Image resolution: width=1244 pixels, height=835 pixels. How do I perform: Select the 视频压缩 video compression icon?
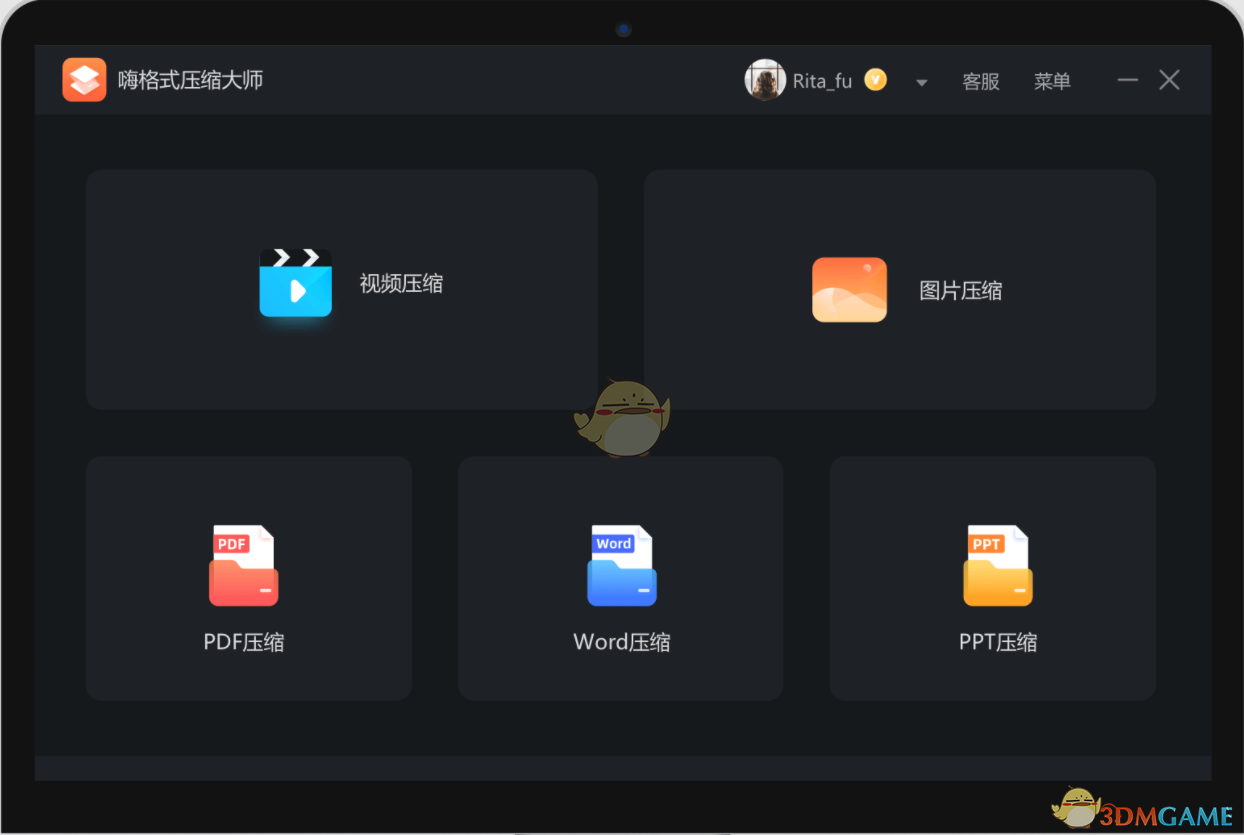click(296, 283)
